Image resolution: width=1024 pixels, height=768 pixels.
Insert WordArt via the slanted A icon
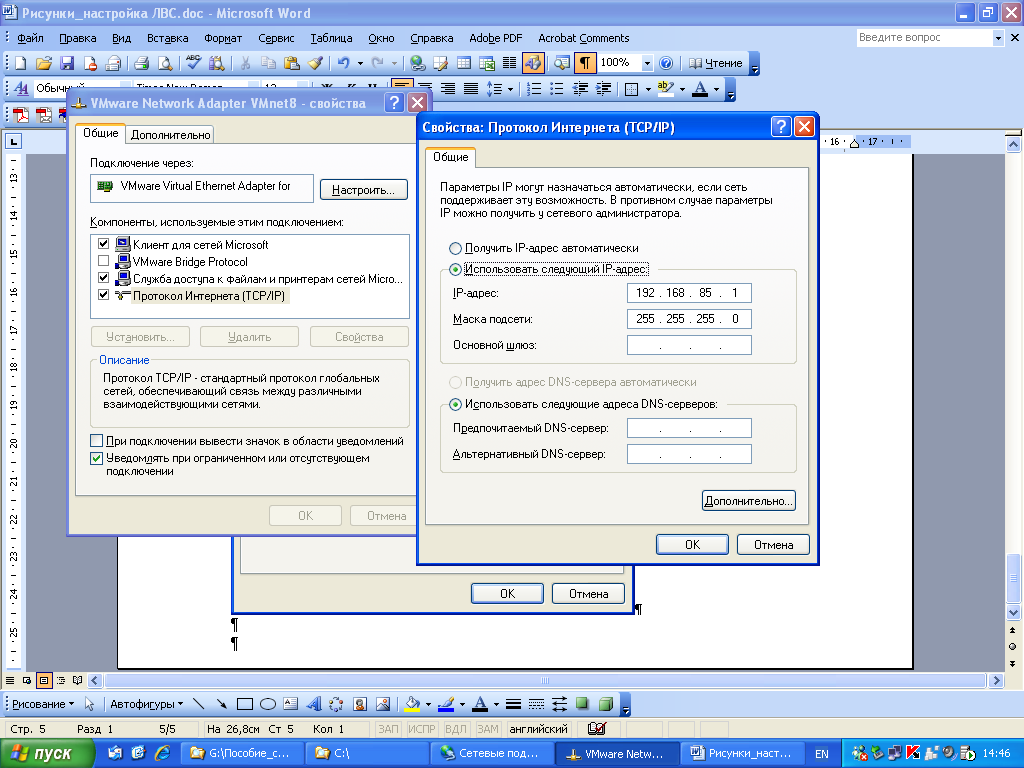point(314,704)
